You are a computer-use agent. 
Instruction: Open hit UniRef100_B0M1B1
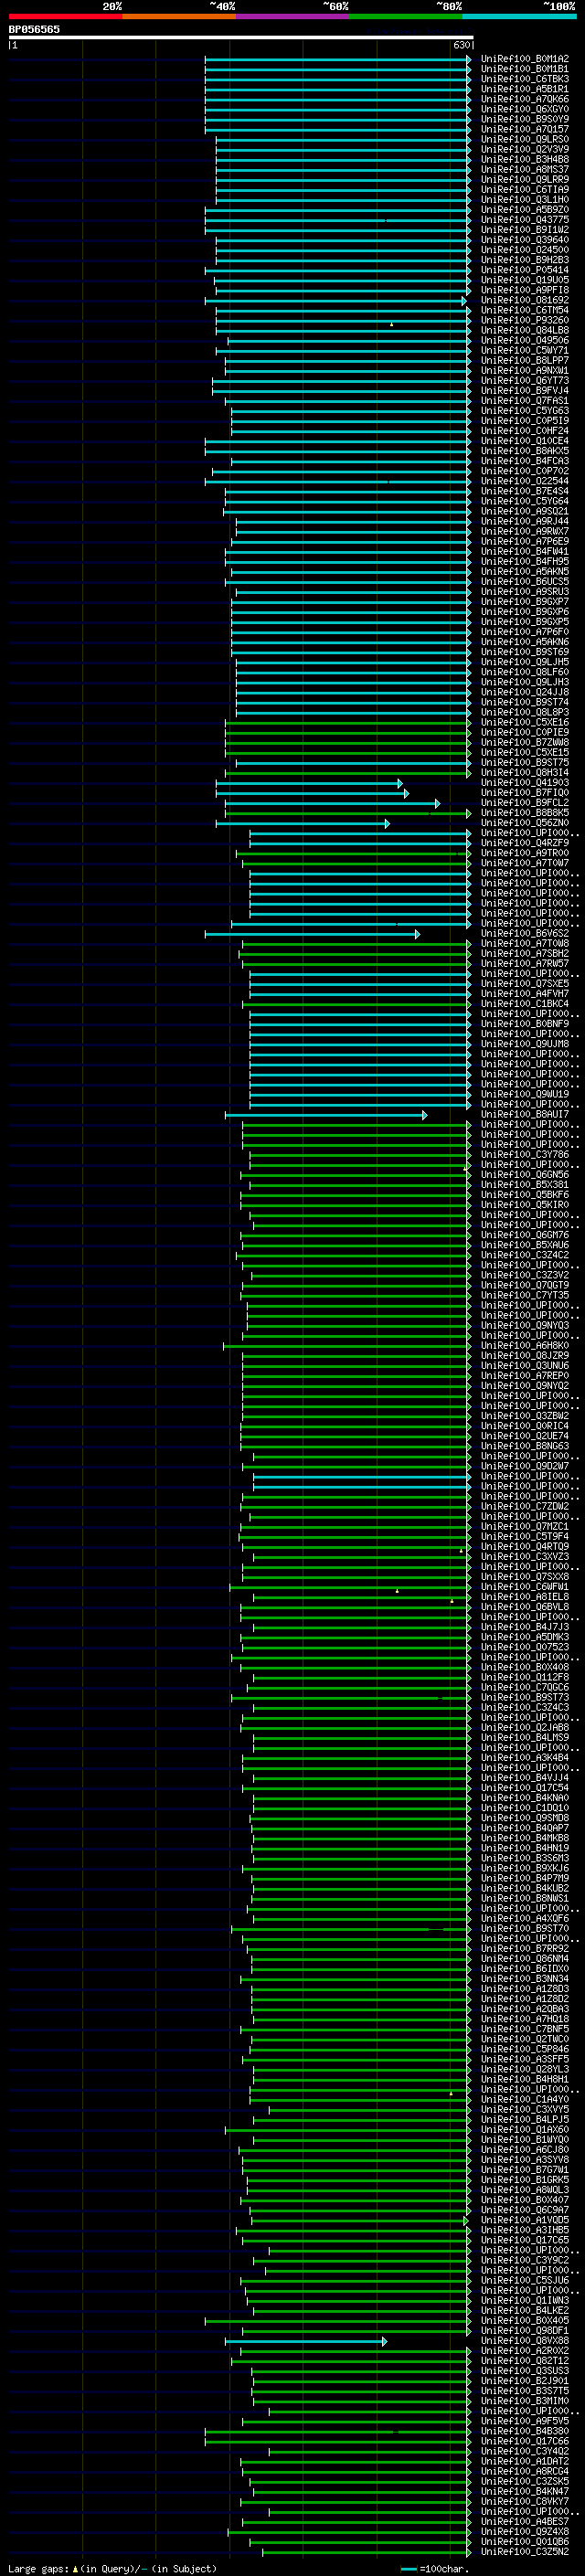(525, 69)
